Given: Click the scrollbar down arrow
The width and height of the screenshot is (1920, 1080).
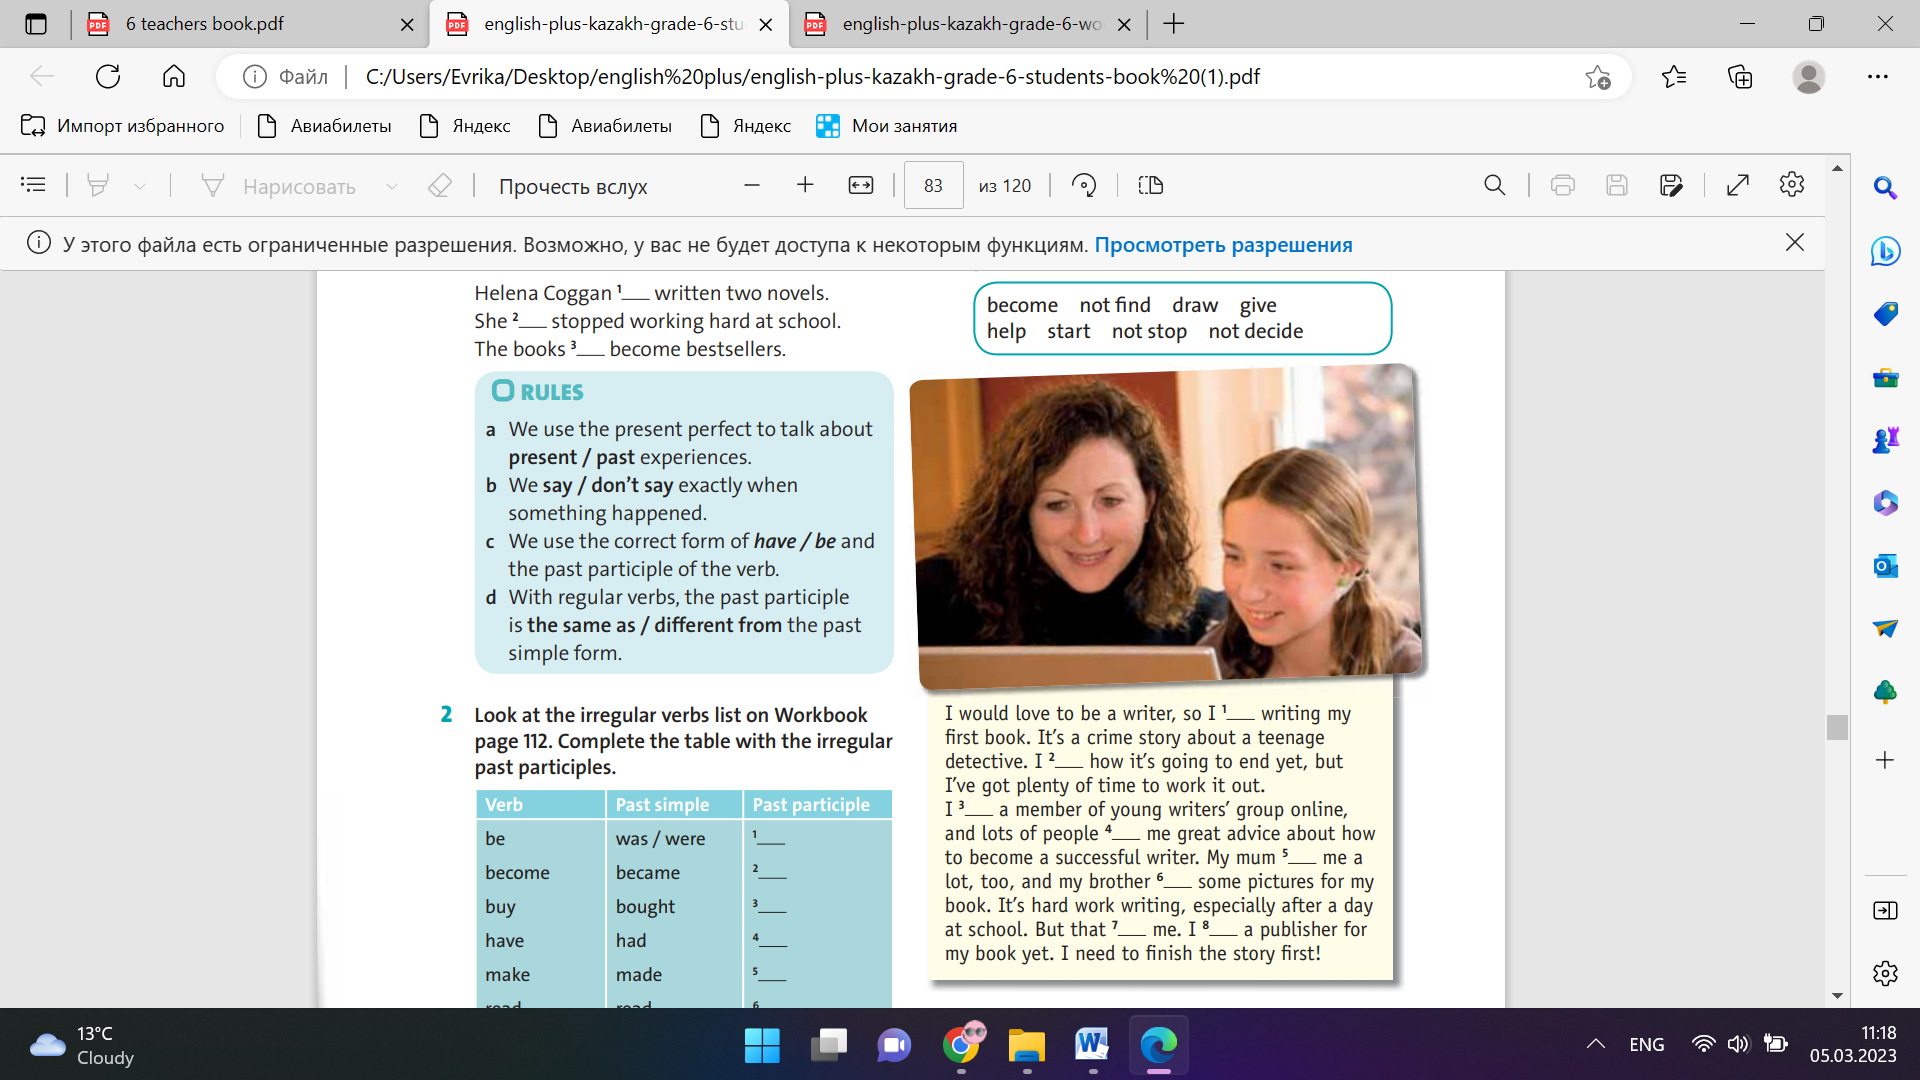Looking at the screenshot, I should tap(1837, 996).
